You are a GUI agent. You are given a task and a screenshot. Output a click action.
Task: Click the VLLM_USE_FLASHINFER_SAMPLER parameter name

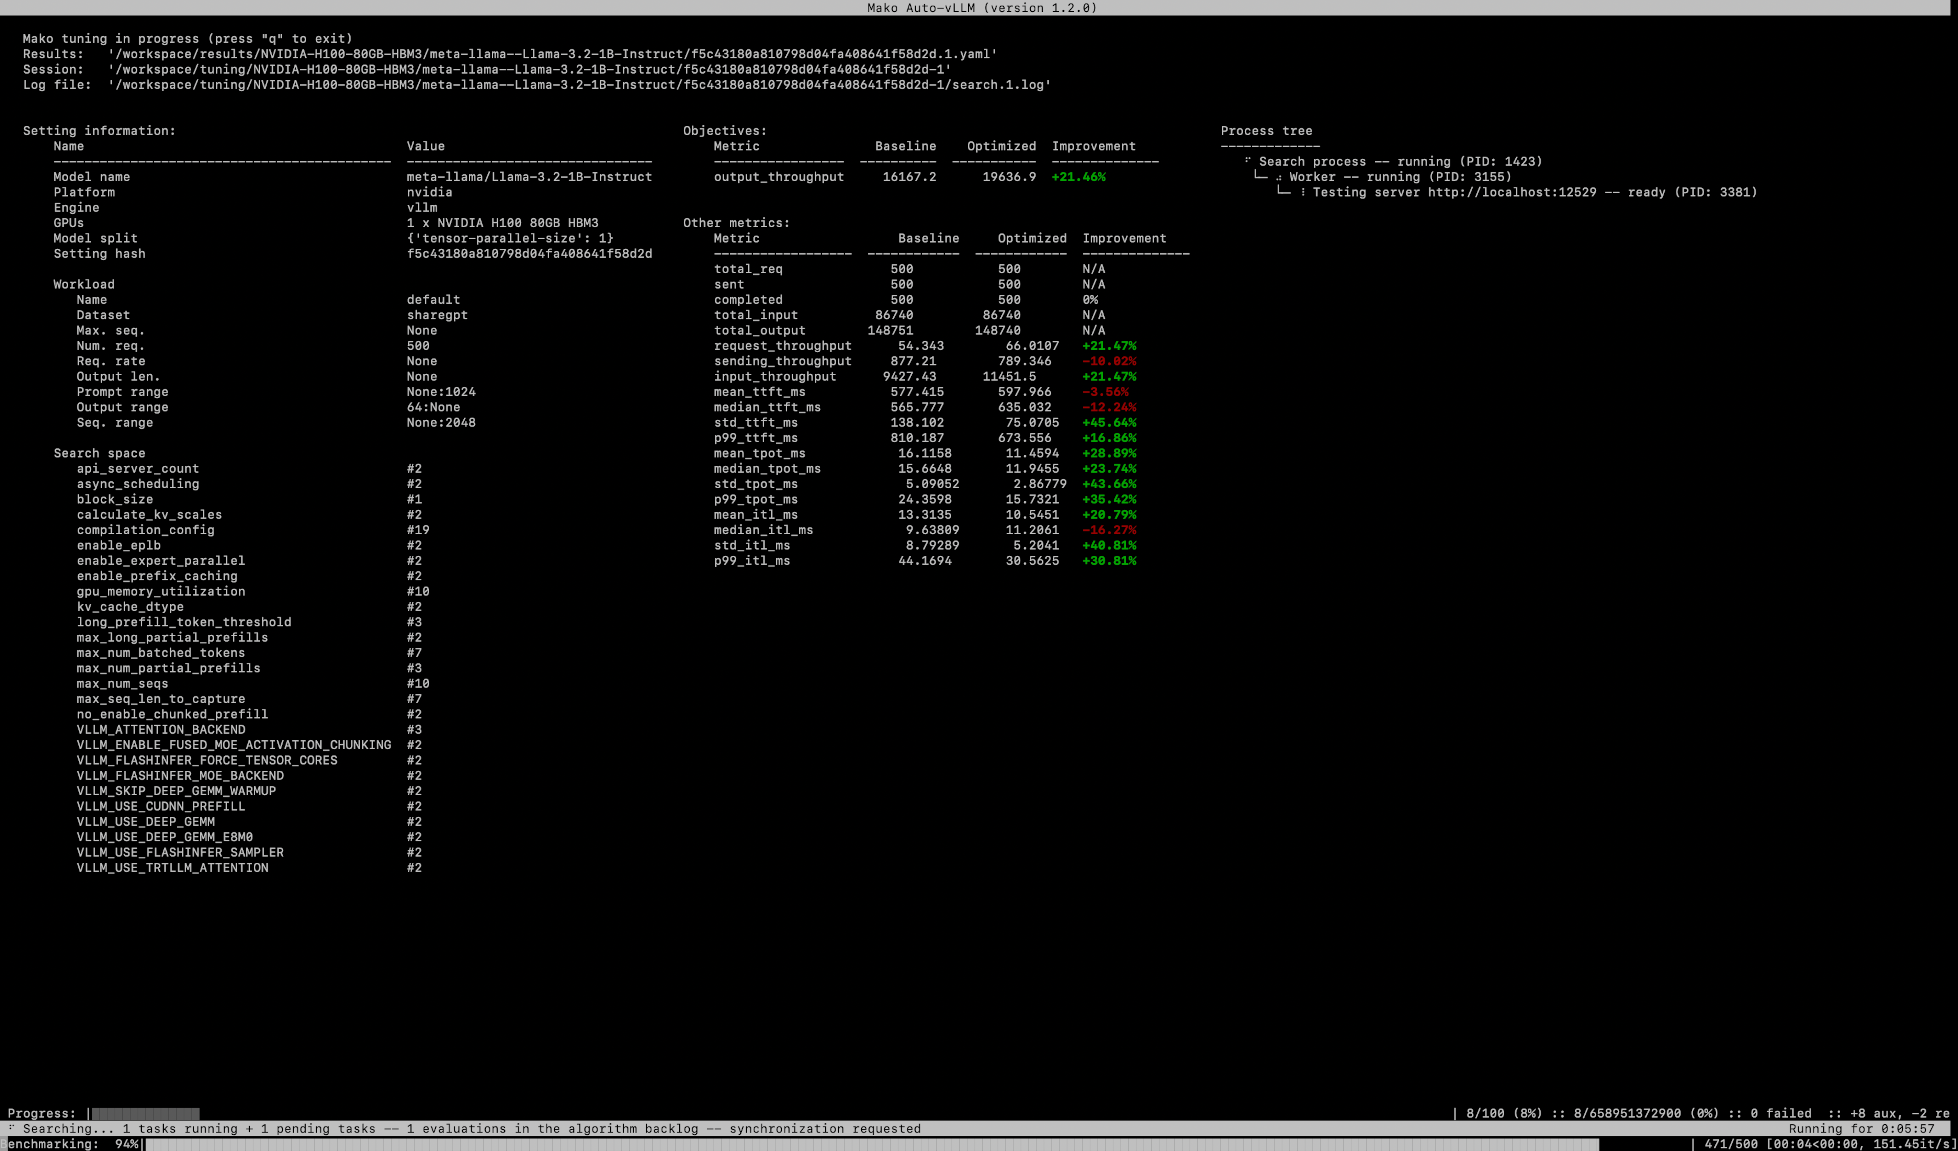tap(180, 853)
